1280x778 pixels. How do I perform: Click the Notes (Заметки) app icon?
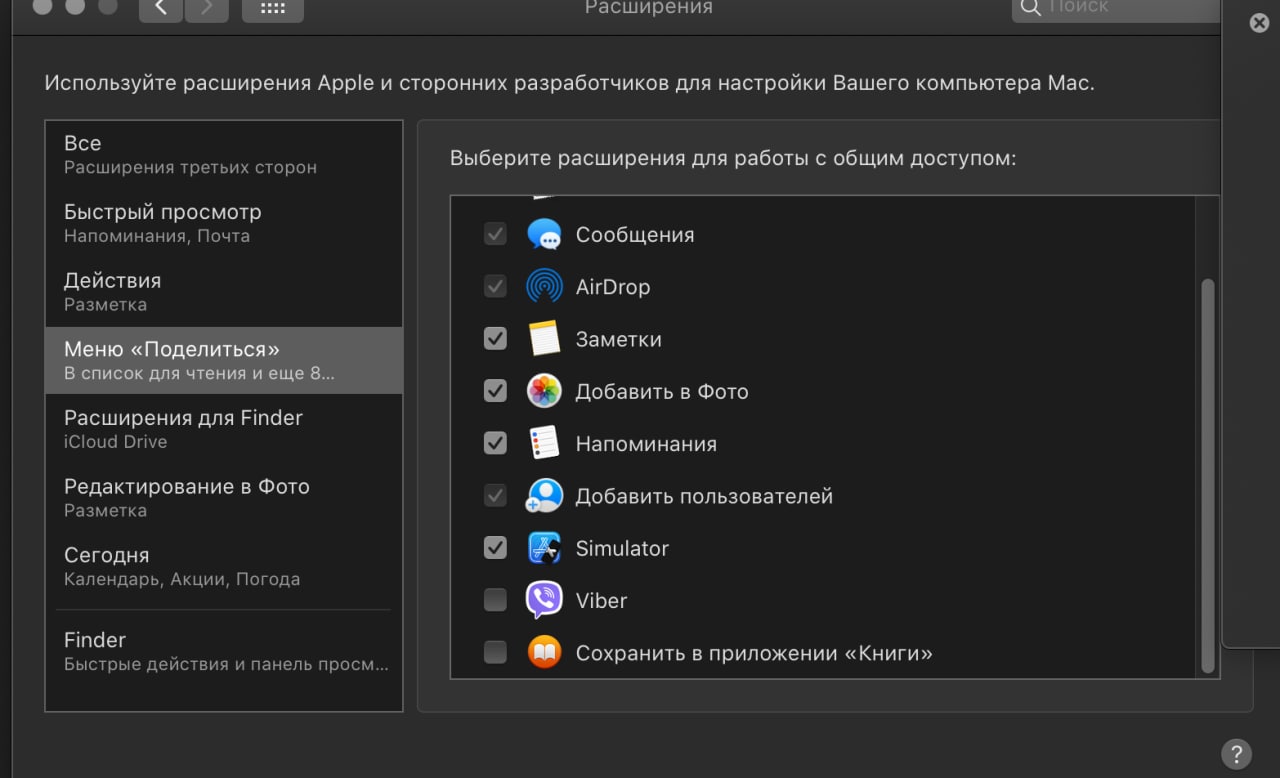(x=544, y=339)
